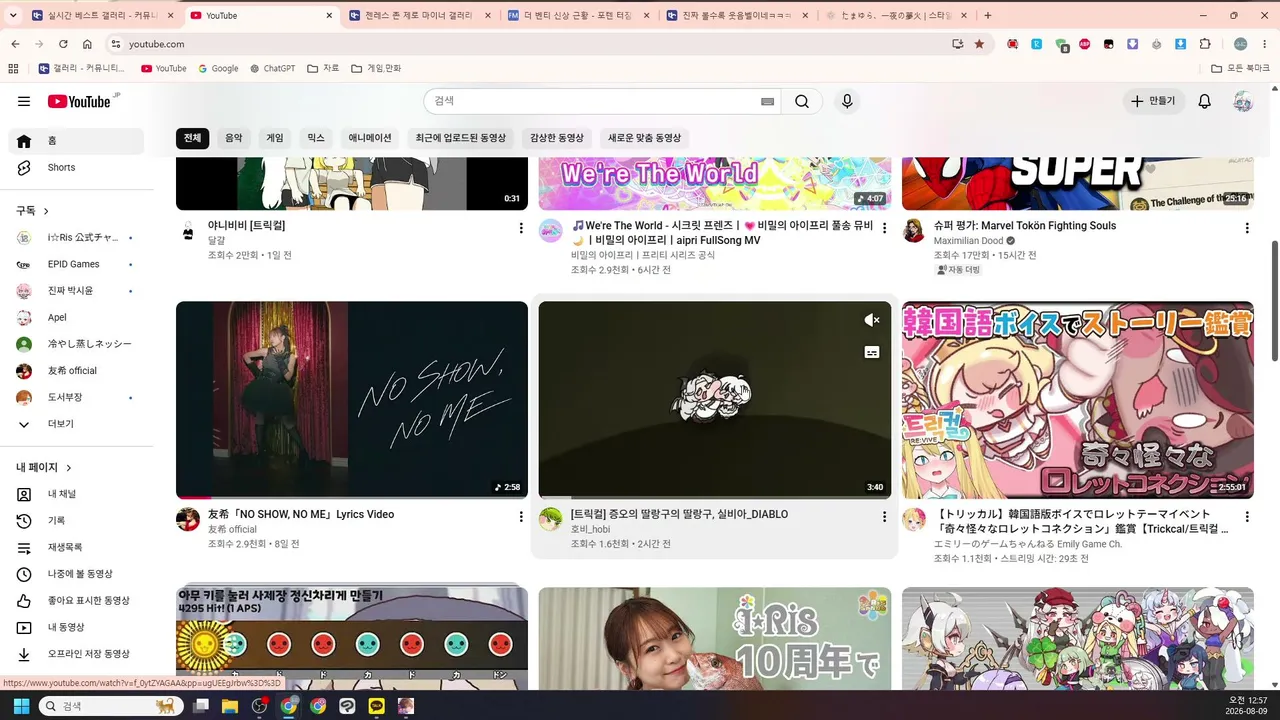
Task: Open the on-screen keyboard in search box
Action: tap(768, 101)
